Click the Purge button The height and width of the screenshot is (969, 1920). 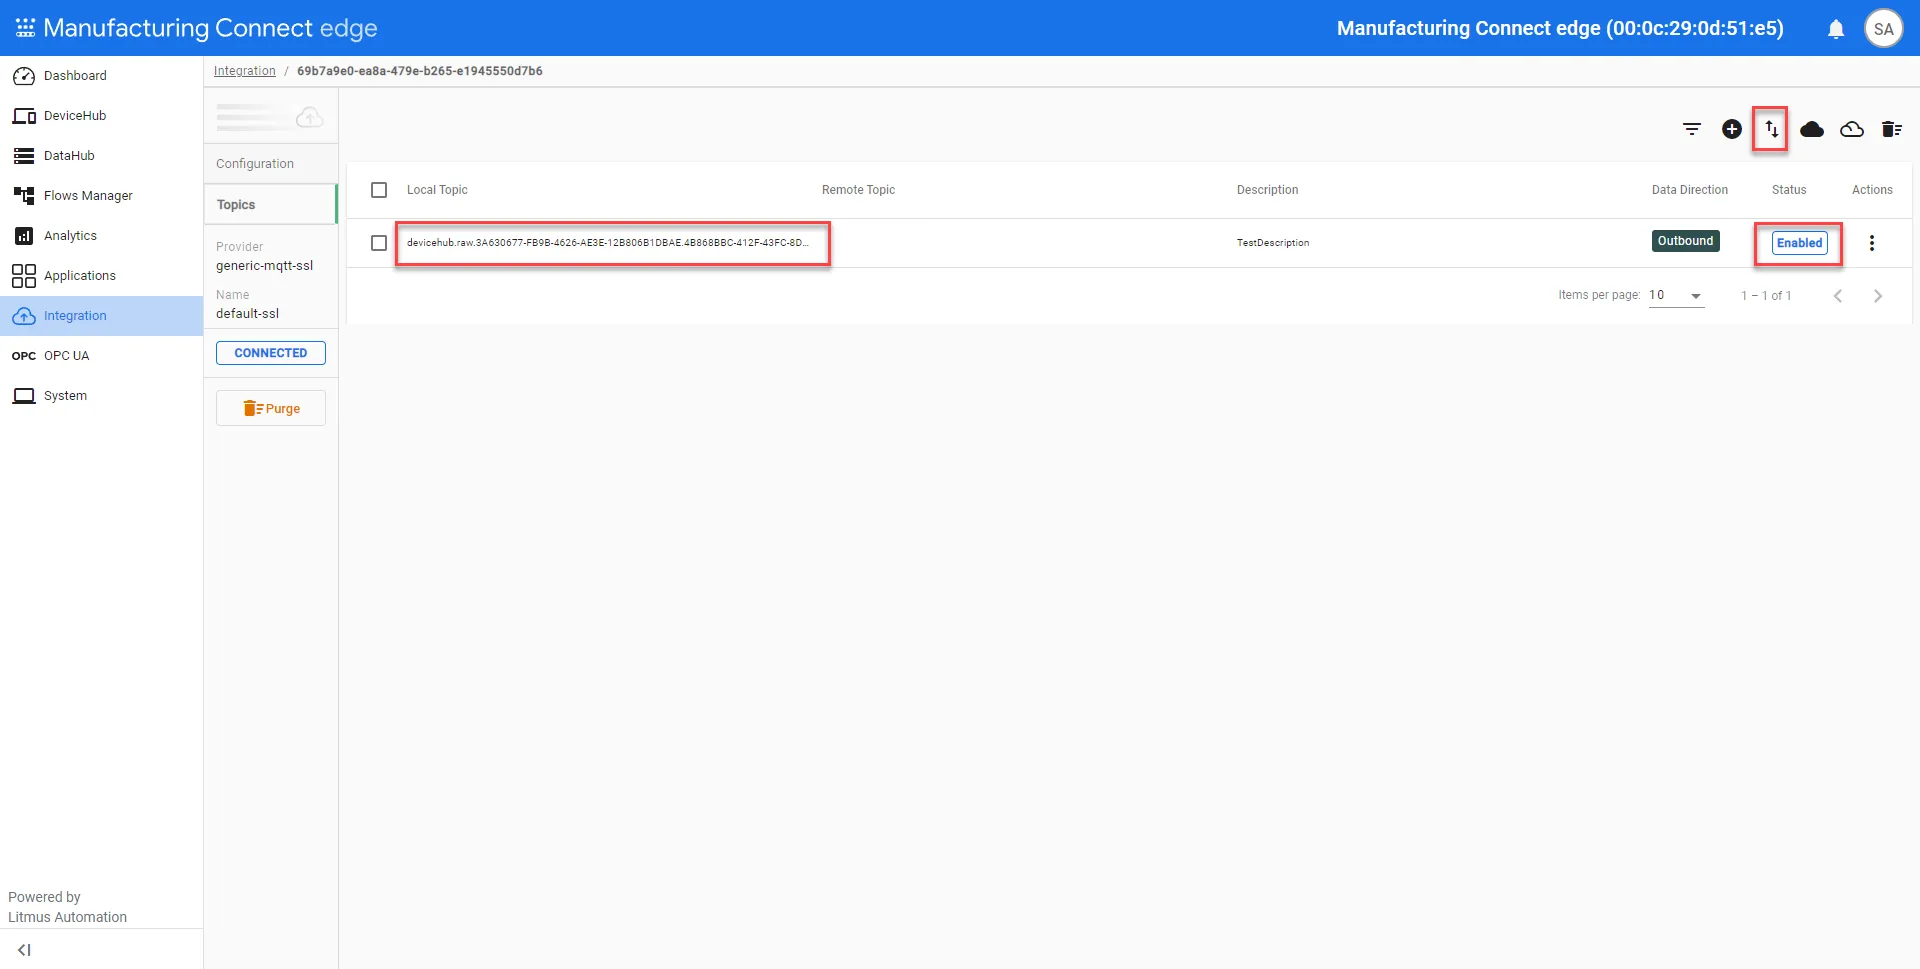click(271, 408)
